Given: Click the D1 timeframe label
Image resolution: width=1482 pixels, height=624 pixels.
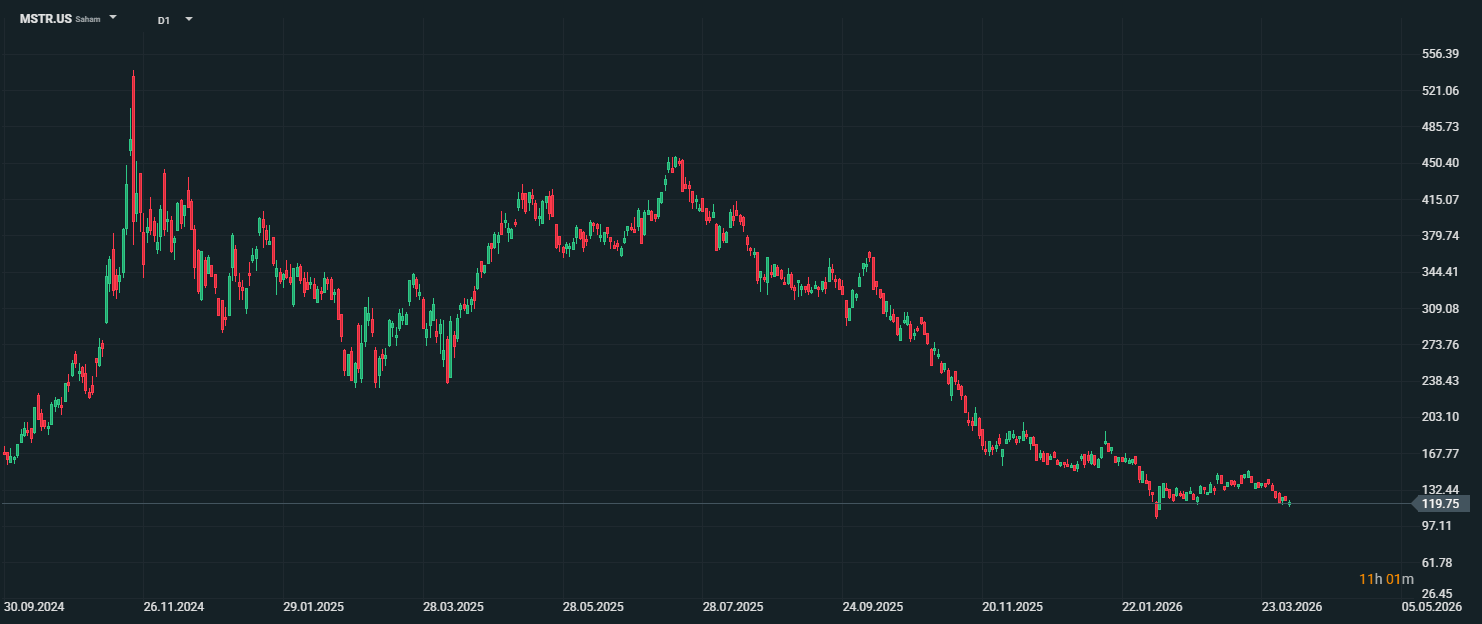Looking at the screenshot, I should coord(163,20).
